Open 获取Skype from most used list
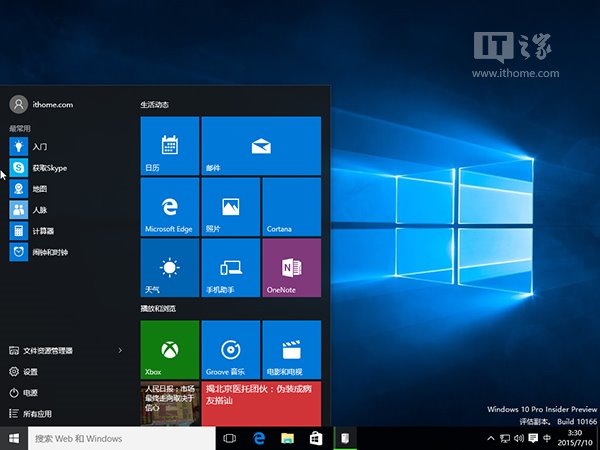 click(65, 168)
